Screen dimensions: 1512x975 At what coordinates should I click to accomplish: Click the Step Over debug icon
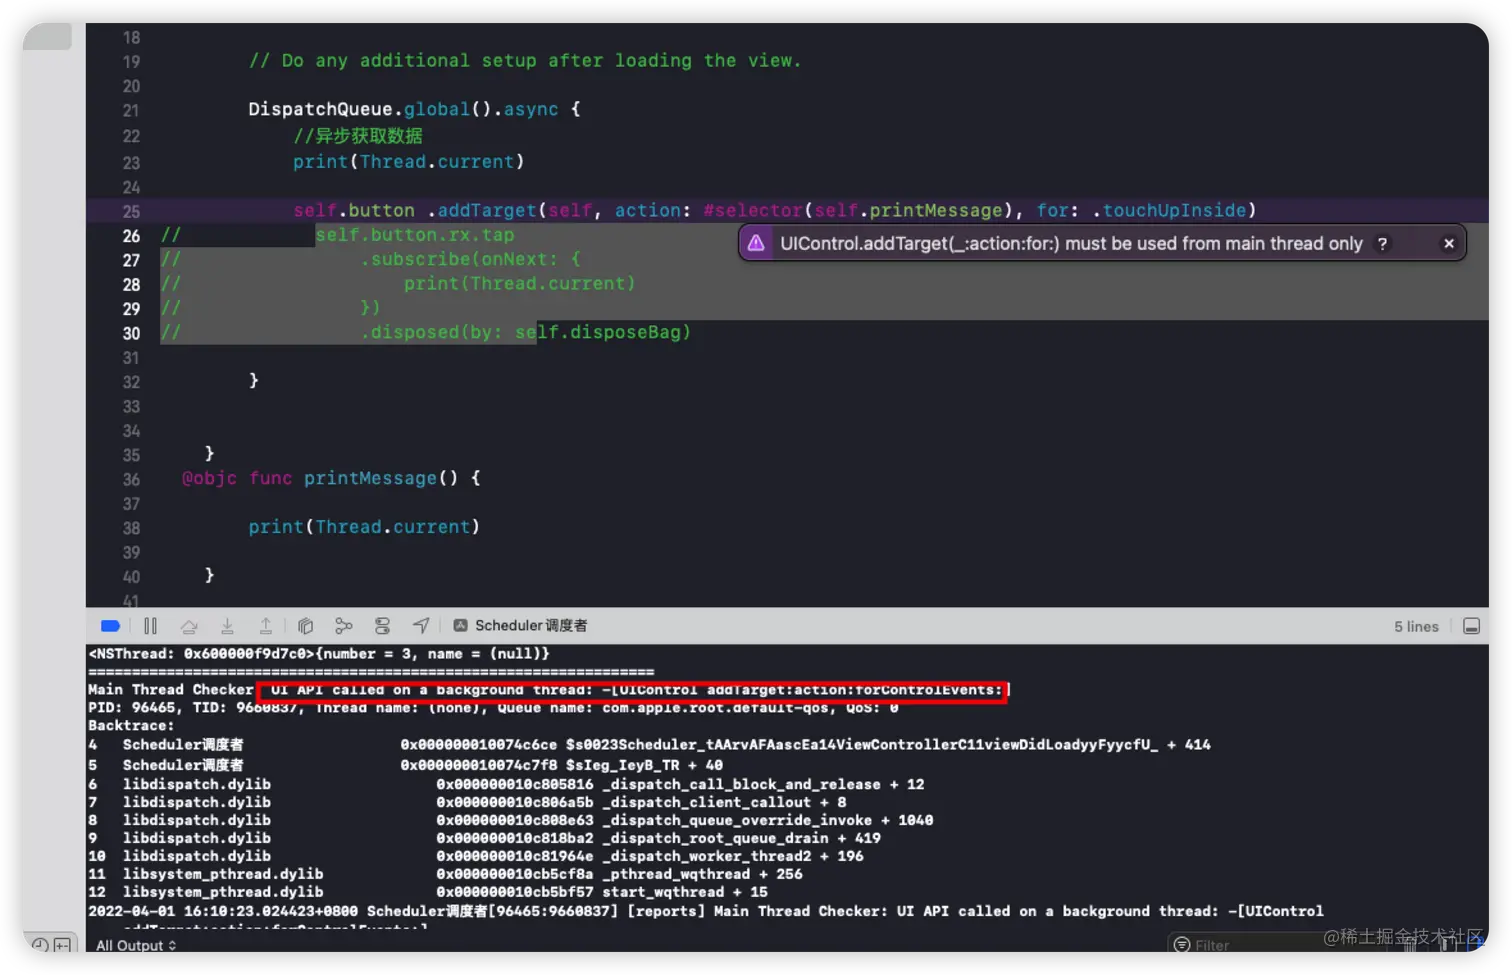189,626
